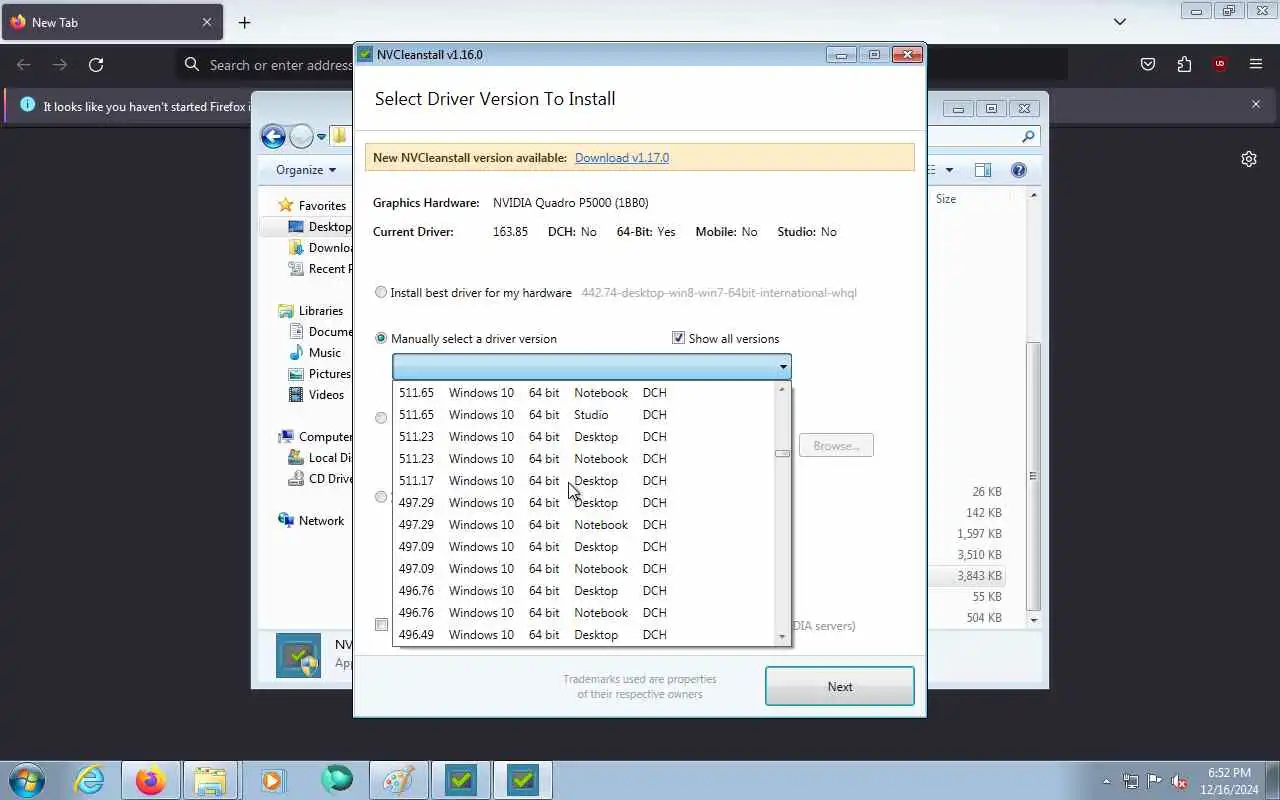Screen dimensions: 1280x800
Task: Click the uBlock Origin toolbar icon
Action: click(1219, 65)
